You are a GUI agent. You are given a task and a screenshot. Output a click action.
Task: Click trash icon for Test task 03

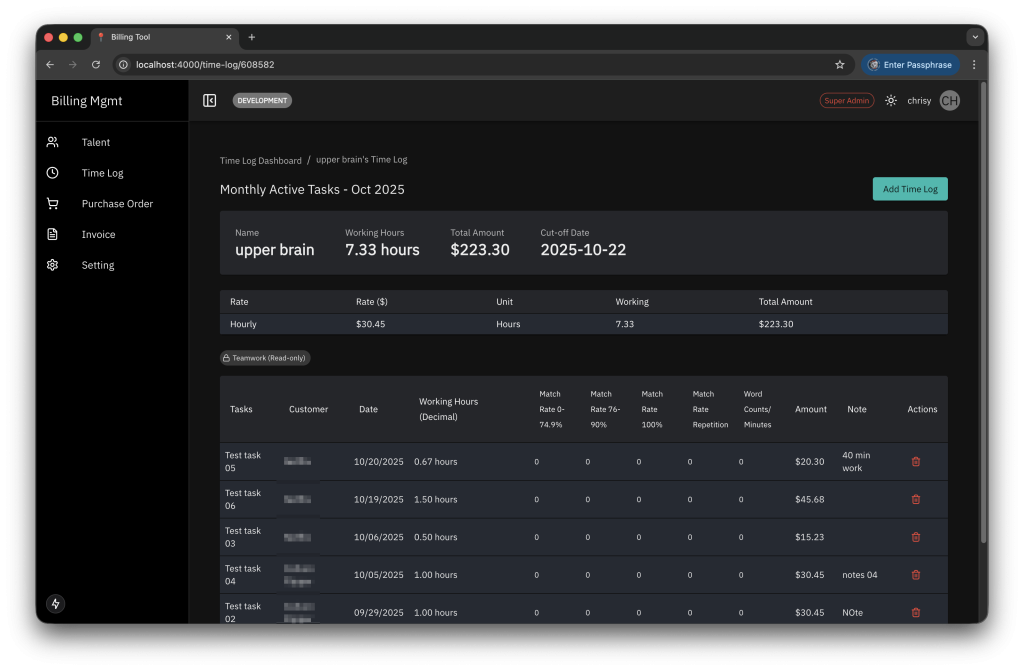[915, 537]
